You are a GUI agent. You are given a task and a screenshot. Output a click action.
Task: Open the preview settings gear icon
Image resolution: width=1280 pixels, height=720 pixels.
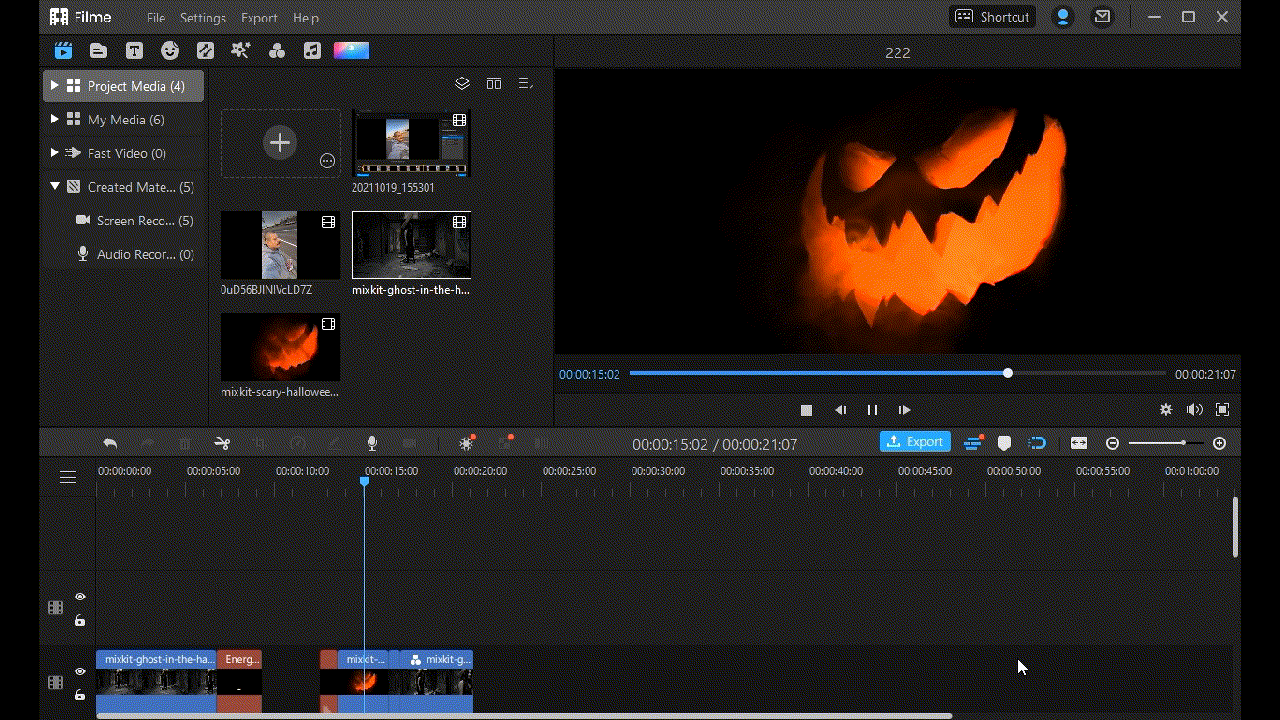1166,409
